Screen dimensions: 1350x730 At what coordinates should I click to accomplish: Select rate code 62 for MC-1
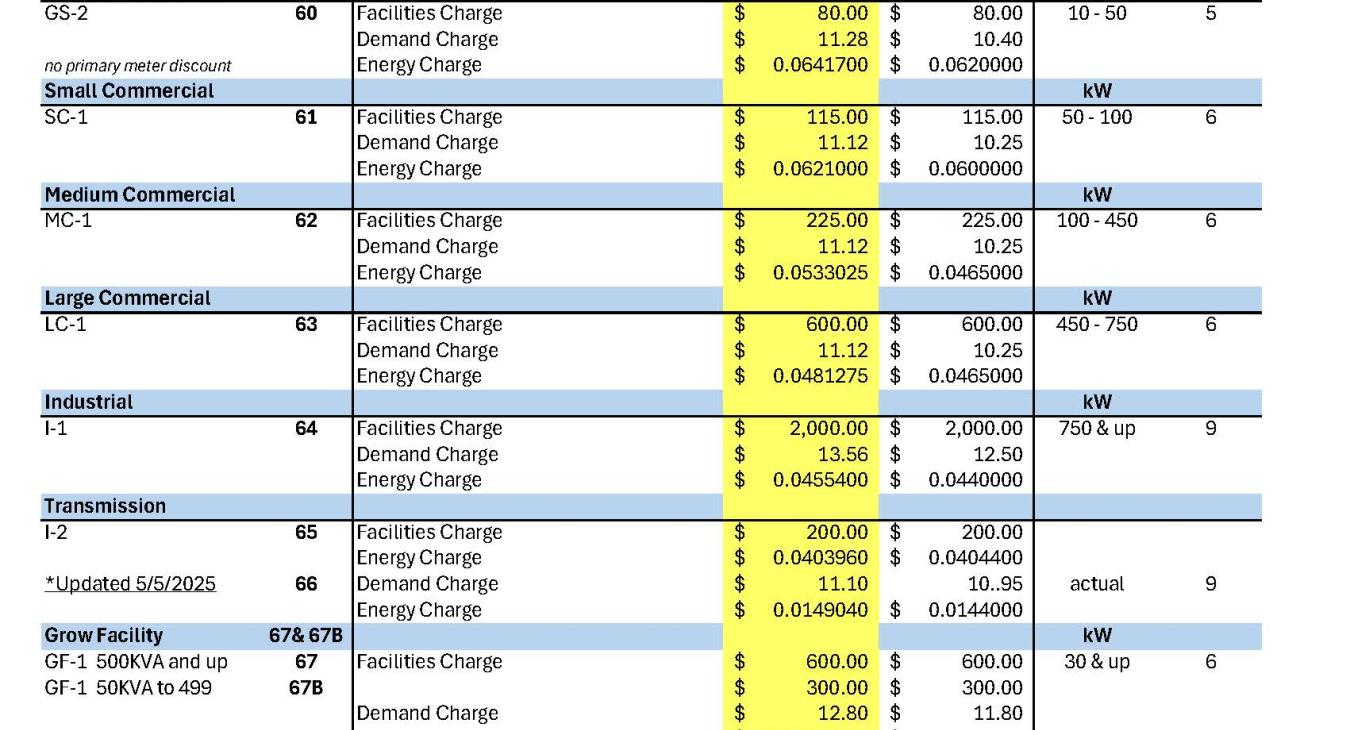pyautogui.click(x=306, y=220)
